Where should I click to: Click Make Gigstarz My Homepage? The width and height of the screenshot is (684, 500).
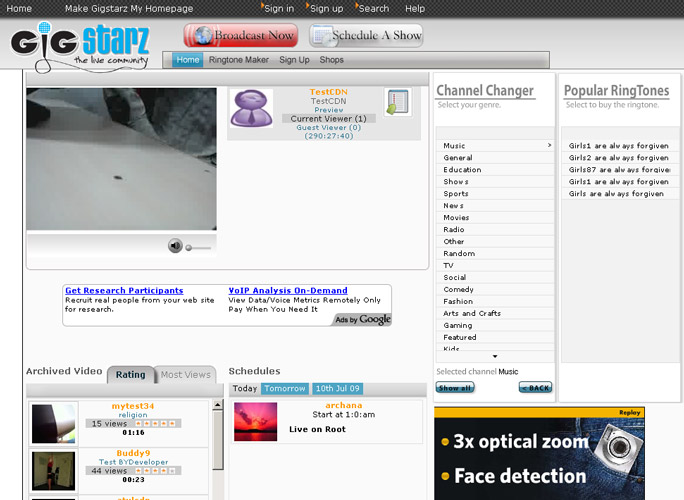pyautogui.click(x=129, y=8)
